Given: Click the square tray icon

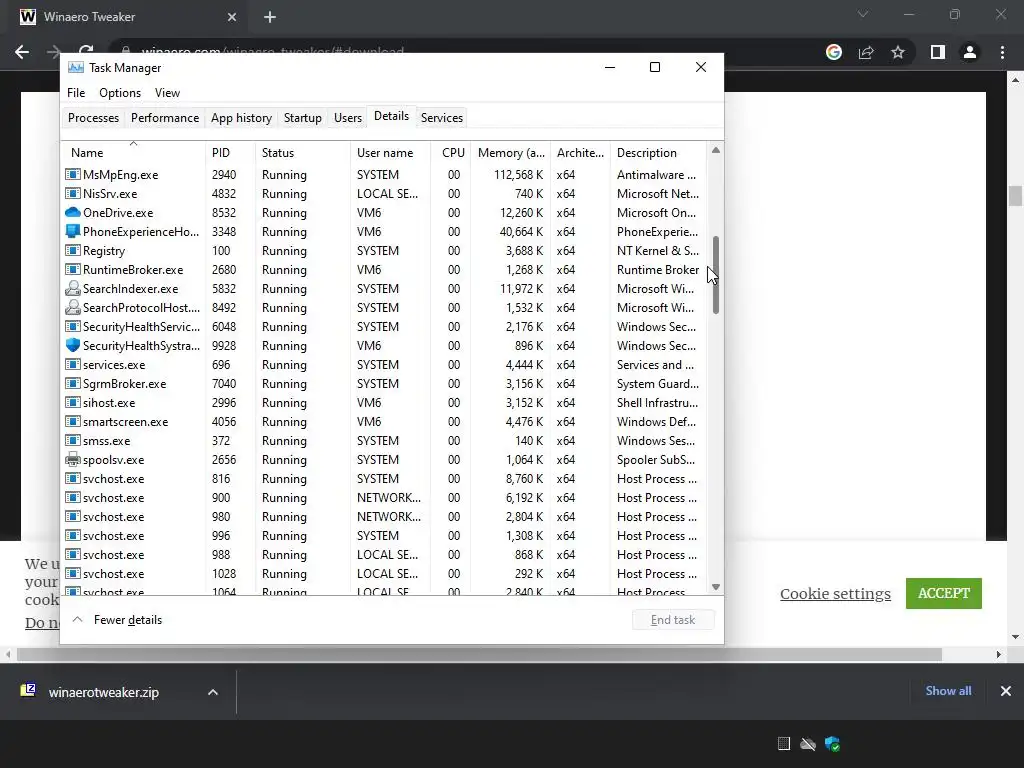Looking at the screenshot, I should 784,743.
